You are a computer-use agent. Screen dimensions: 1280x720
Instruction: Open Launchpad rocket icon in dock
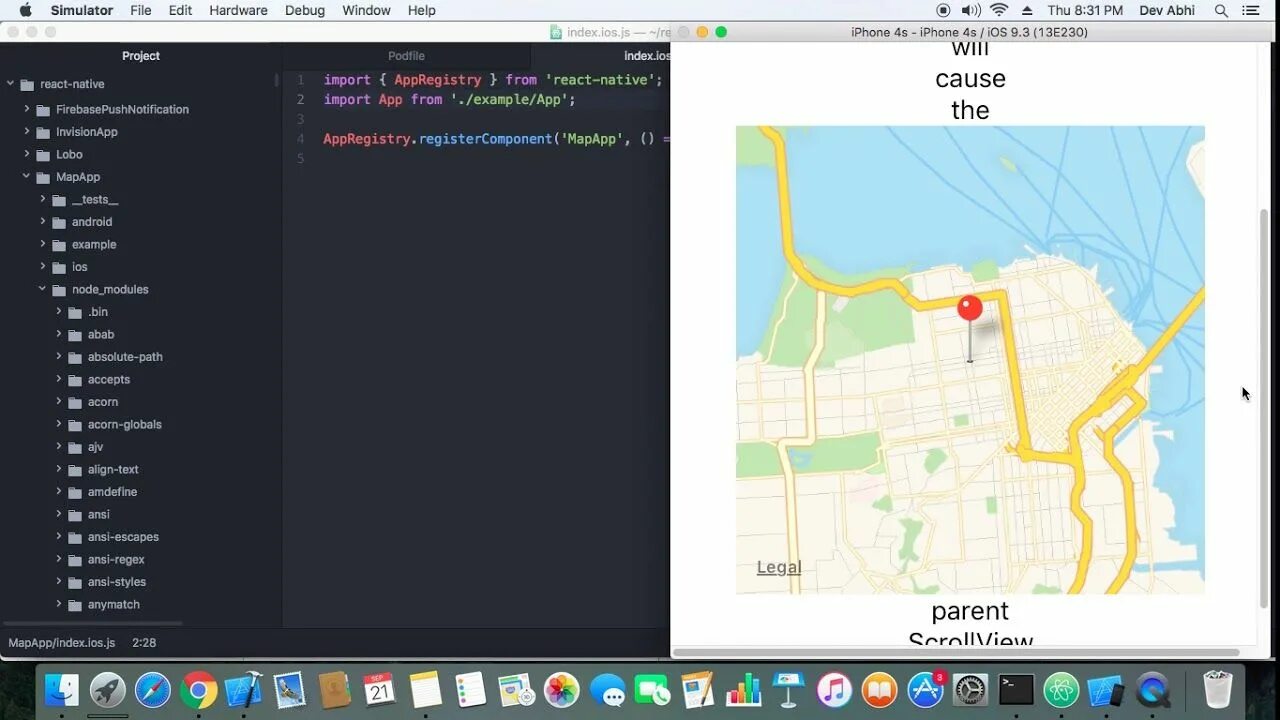coord(108,690)
